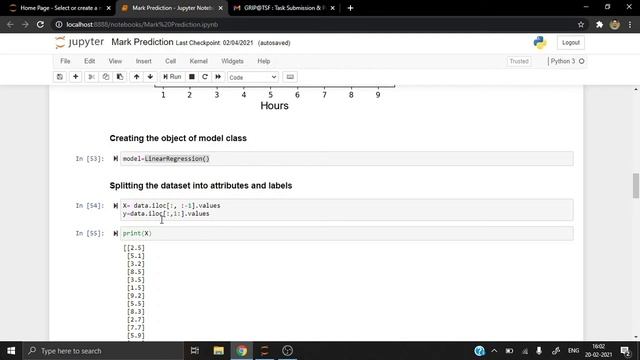
Task: Switch to the GRIP@TSF Task Submission tab
Action: (284, 8)
